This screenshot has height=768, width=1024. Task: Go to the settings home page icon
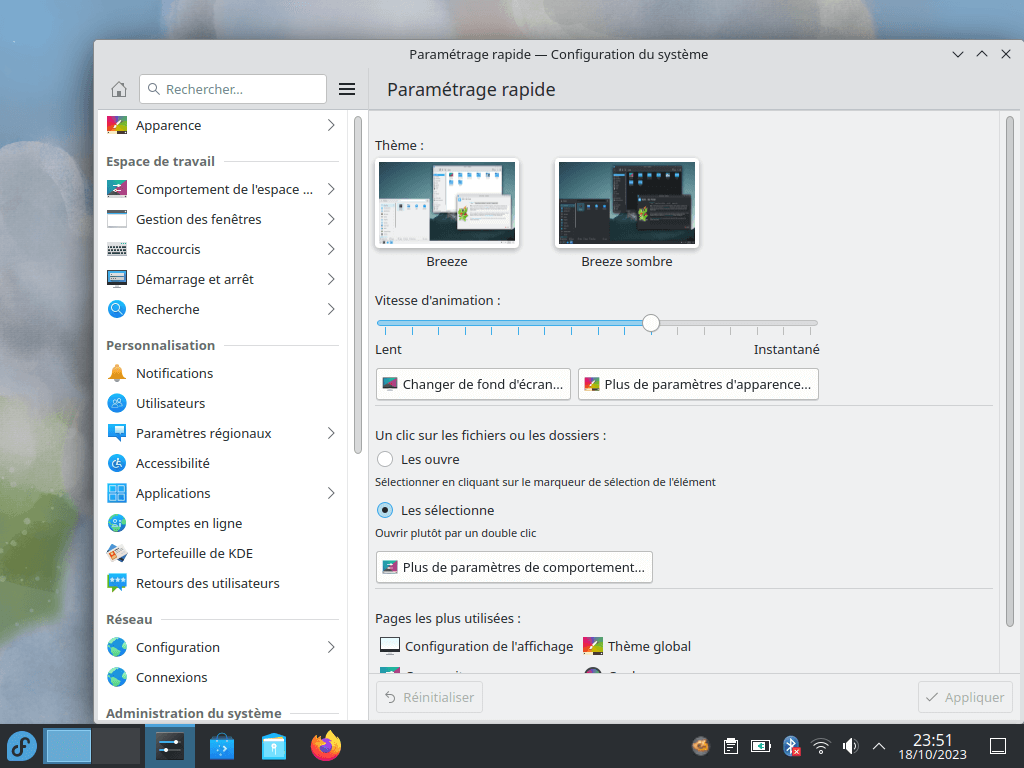tap(119, 89)
